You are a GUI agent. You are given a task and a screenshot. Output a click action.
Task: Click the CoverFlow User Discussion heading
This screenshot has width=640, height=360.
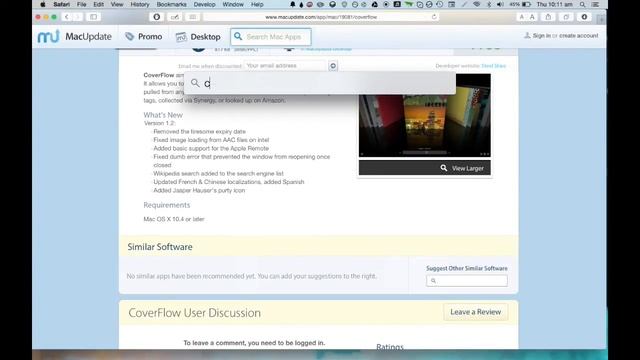[x=194, y=313]
